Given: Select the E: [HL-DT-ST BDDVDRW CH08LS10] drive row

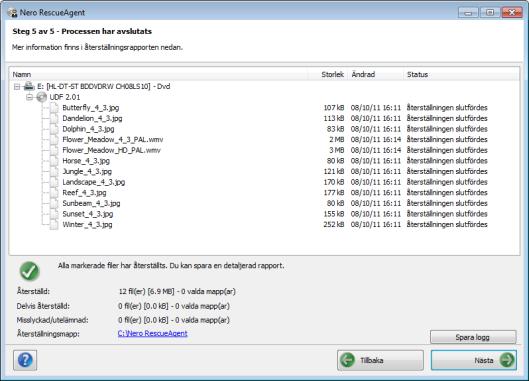Looking at the screenshot, I should tap(104, 87).
